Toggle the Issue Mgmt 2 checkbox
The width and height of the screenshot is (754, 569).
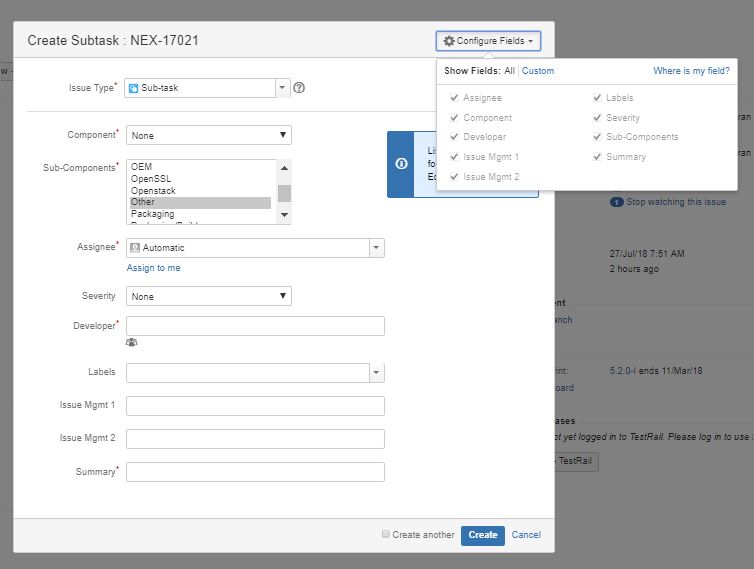click(x=454, y=177)
